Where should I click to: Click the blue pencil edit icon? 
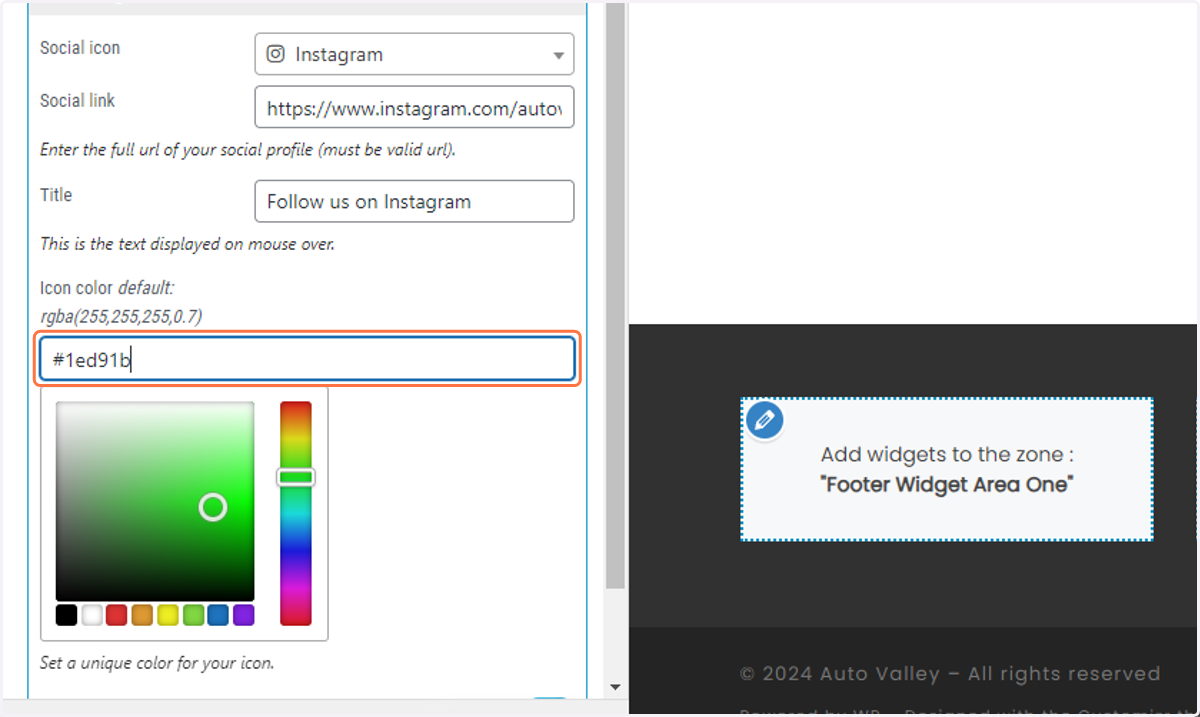click(x=765, y=419)
